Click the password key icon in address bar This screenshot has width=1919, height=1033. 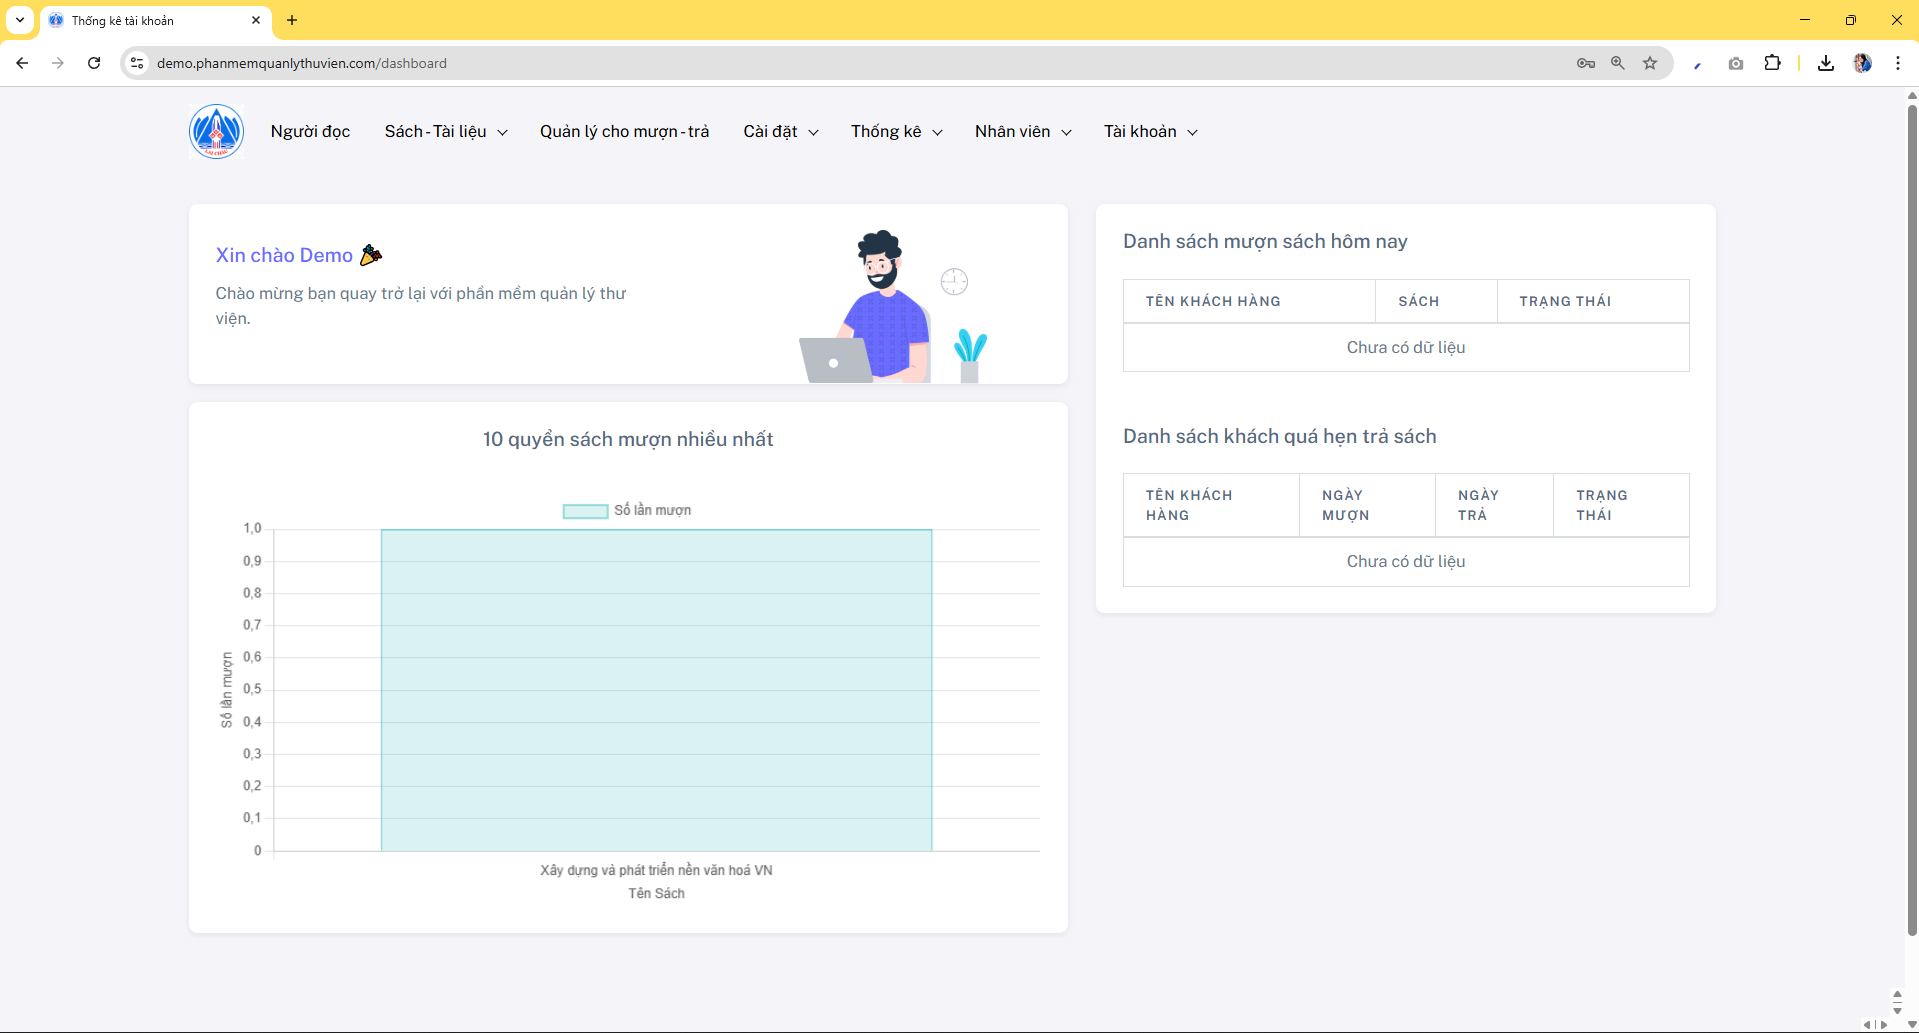click(x=1586, y=63)
